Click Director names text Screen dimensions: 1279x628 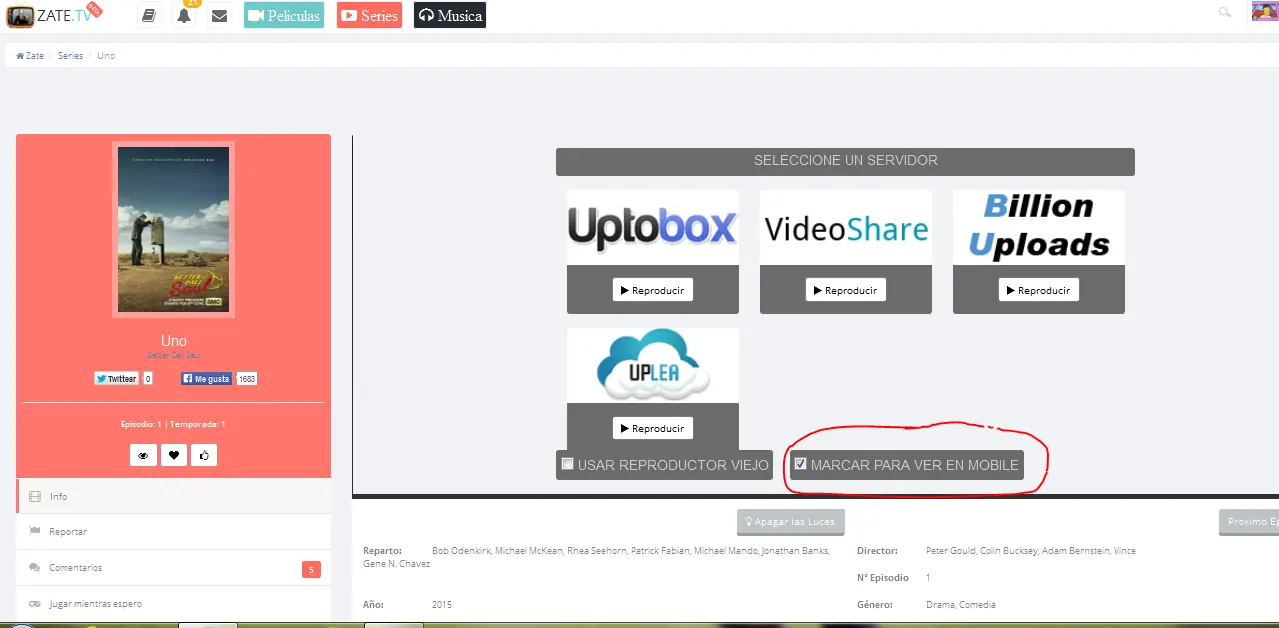coord(1031,551)
